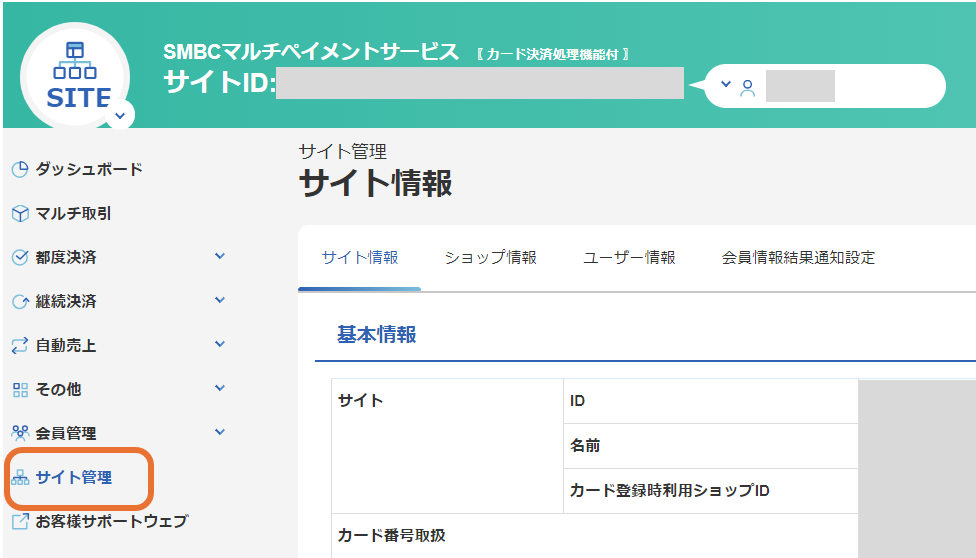The height and width of the screenshot is (558, 976).
Task: Click the 継続決済 circular arrow icon
Action: pos(20,301)
